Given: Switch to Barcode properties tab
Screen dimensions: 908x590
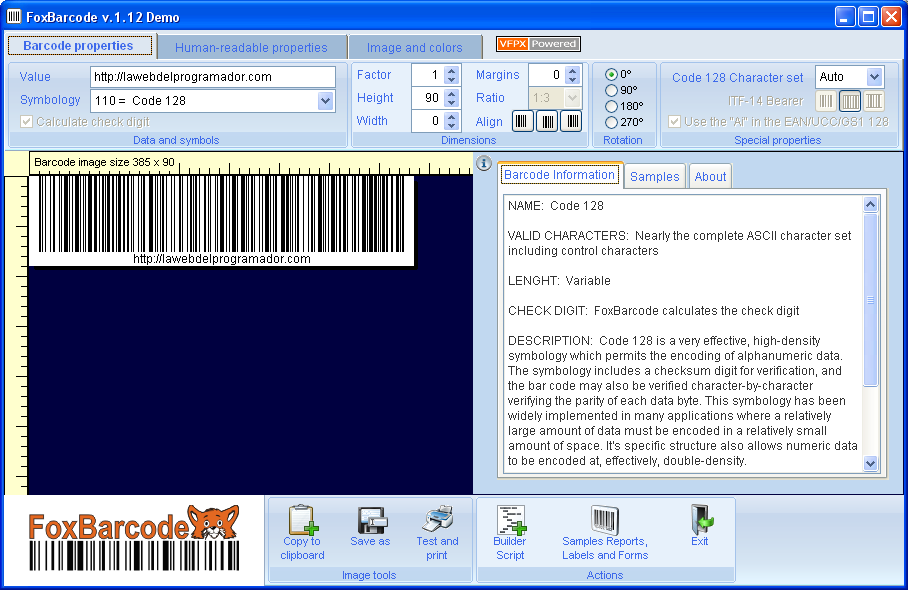Looking at the screenshot, I should [80, 46].
